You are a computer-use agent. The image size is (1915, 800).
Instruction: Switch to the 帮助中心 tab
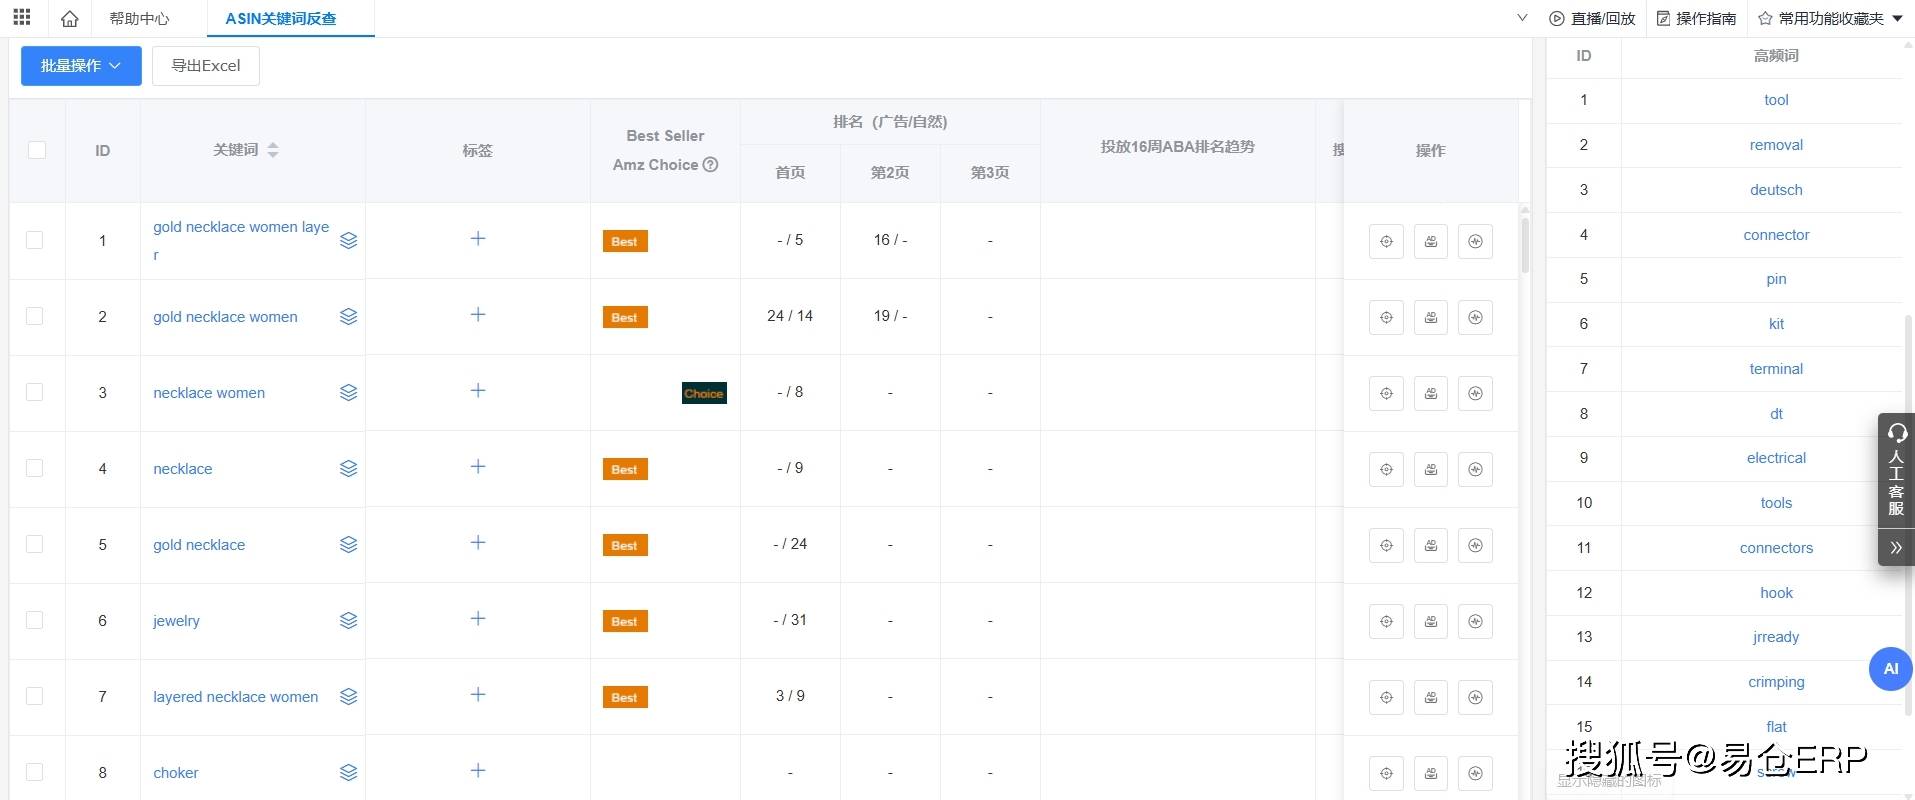pyautogui.click(x=139, y=19)
